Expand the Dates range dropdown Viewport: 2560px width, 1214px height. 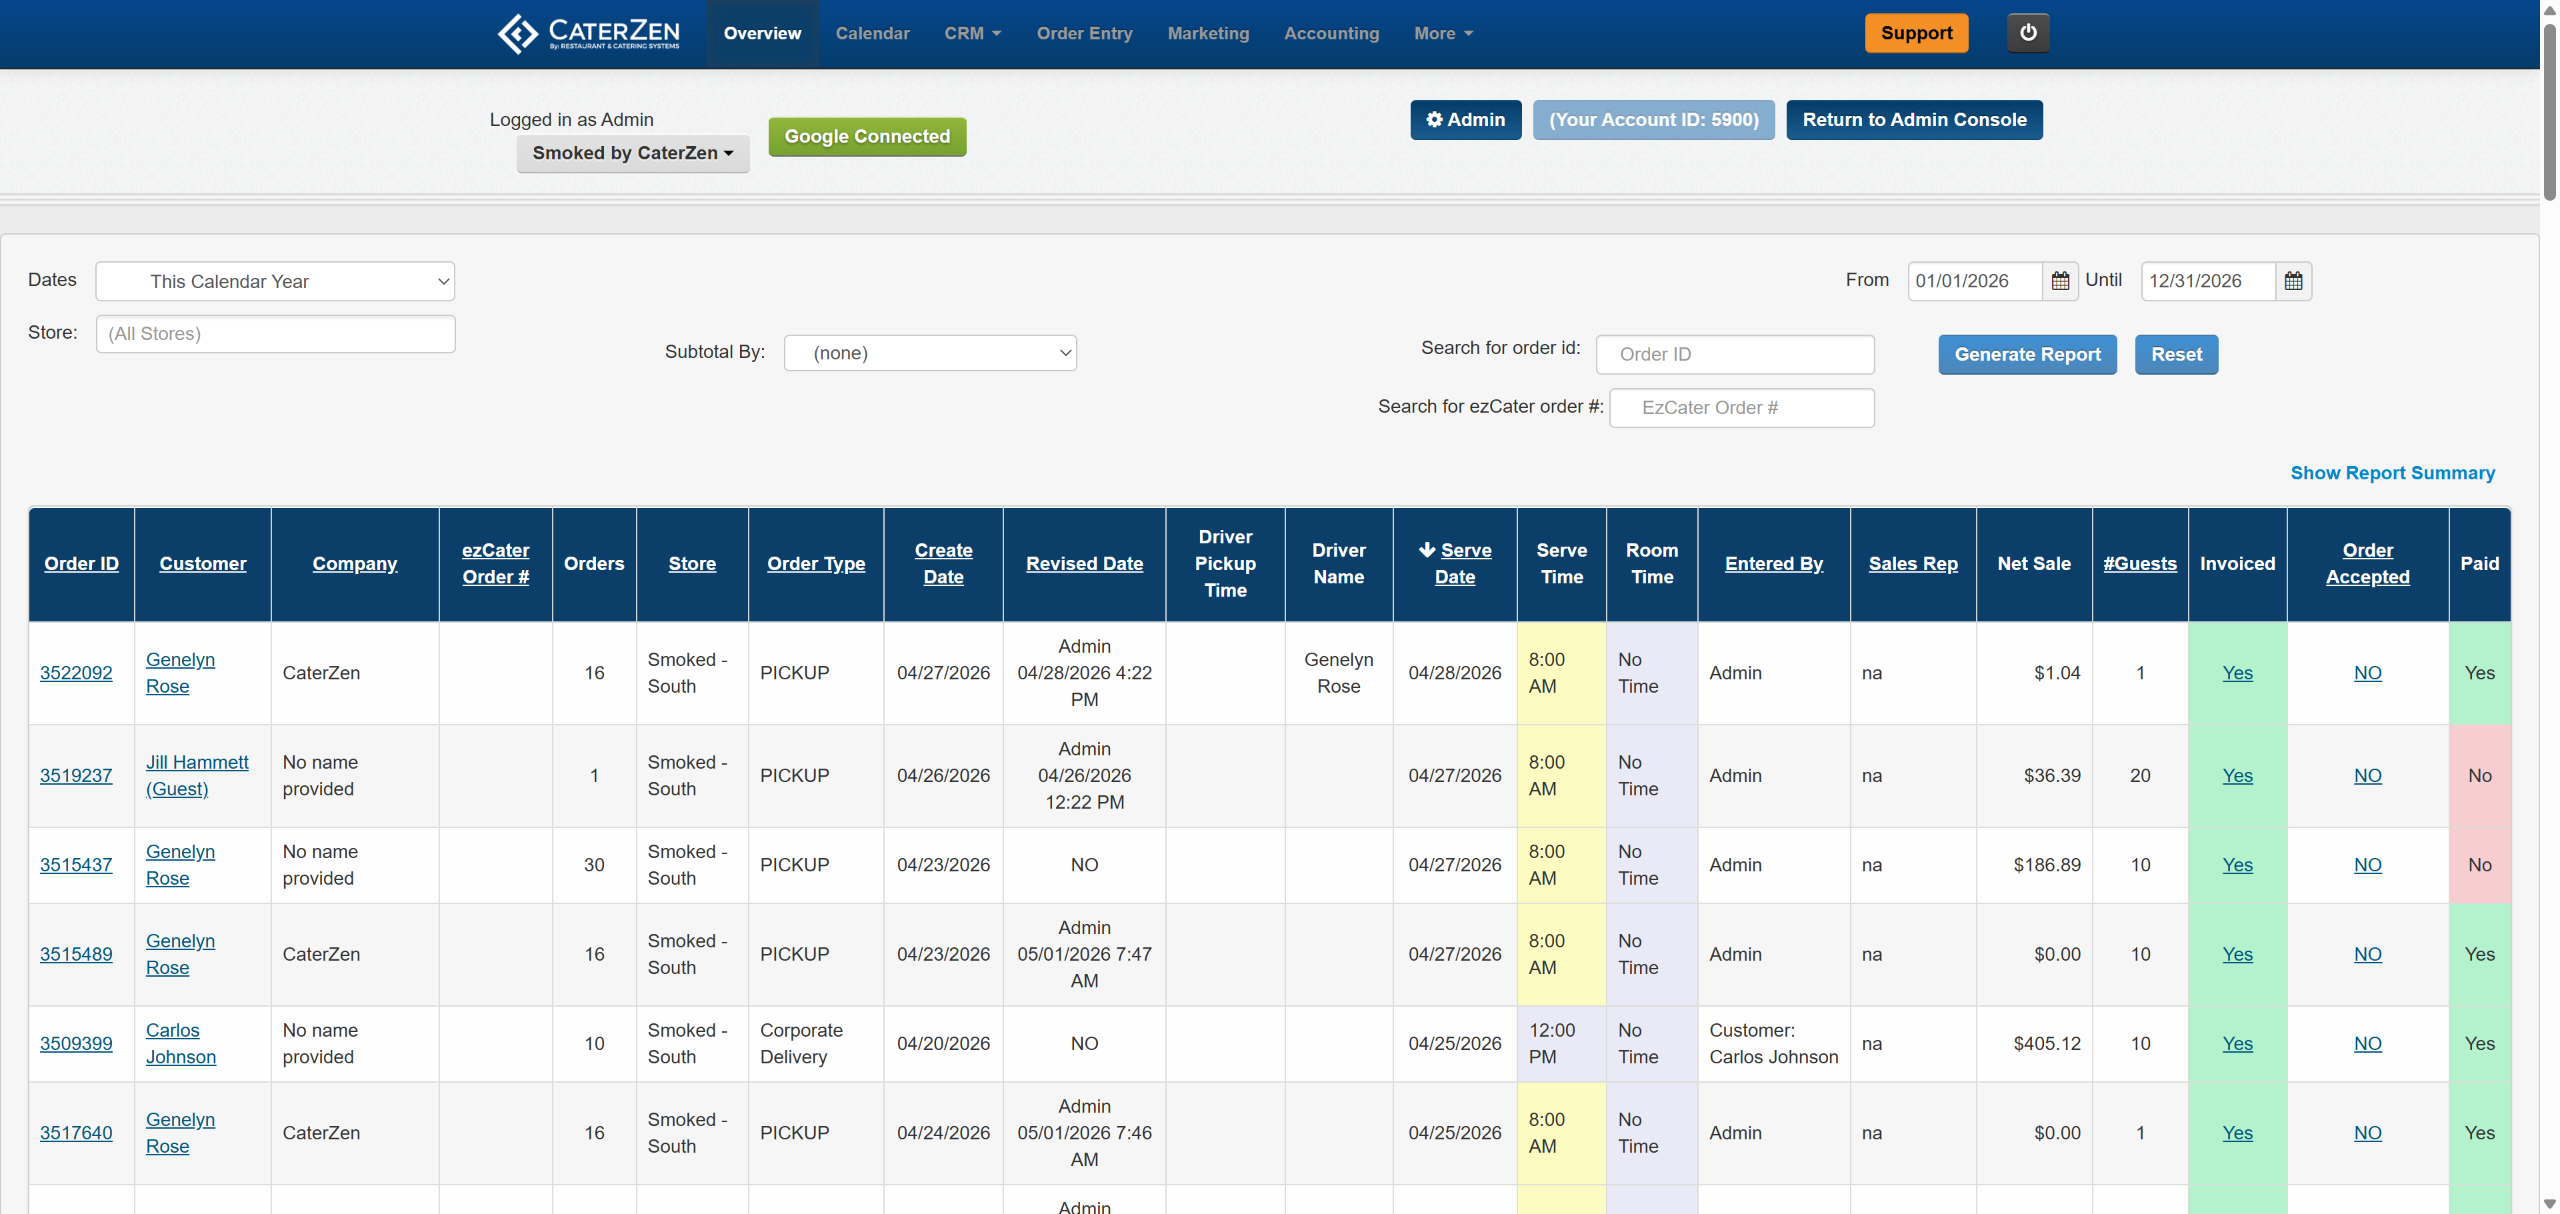[275, 281]
